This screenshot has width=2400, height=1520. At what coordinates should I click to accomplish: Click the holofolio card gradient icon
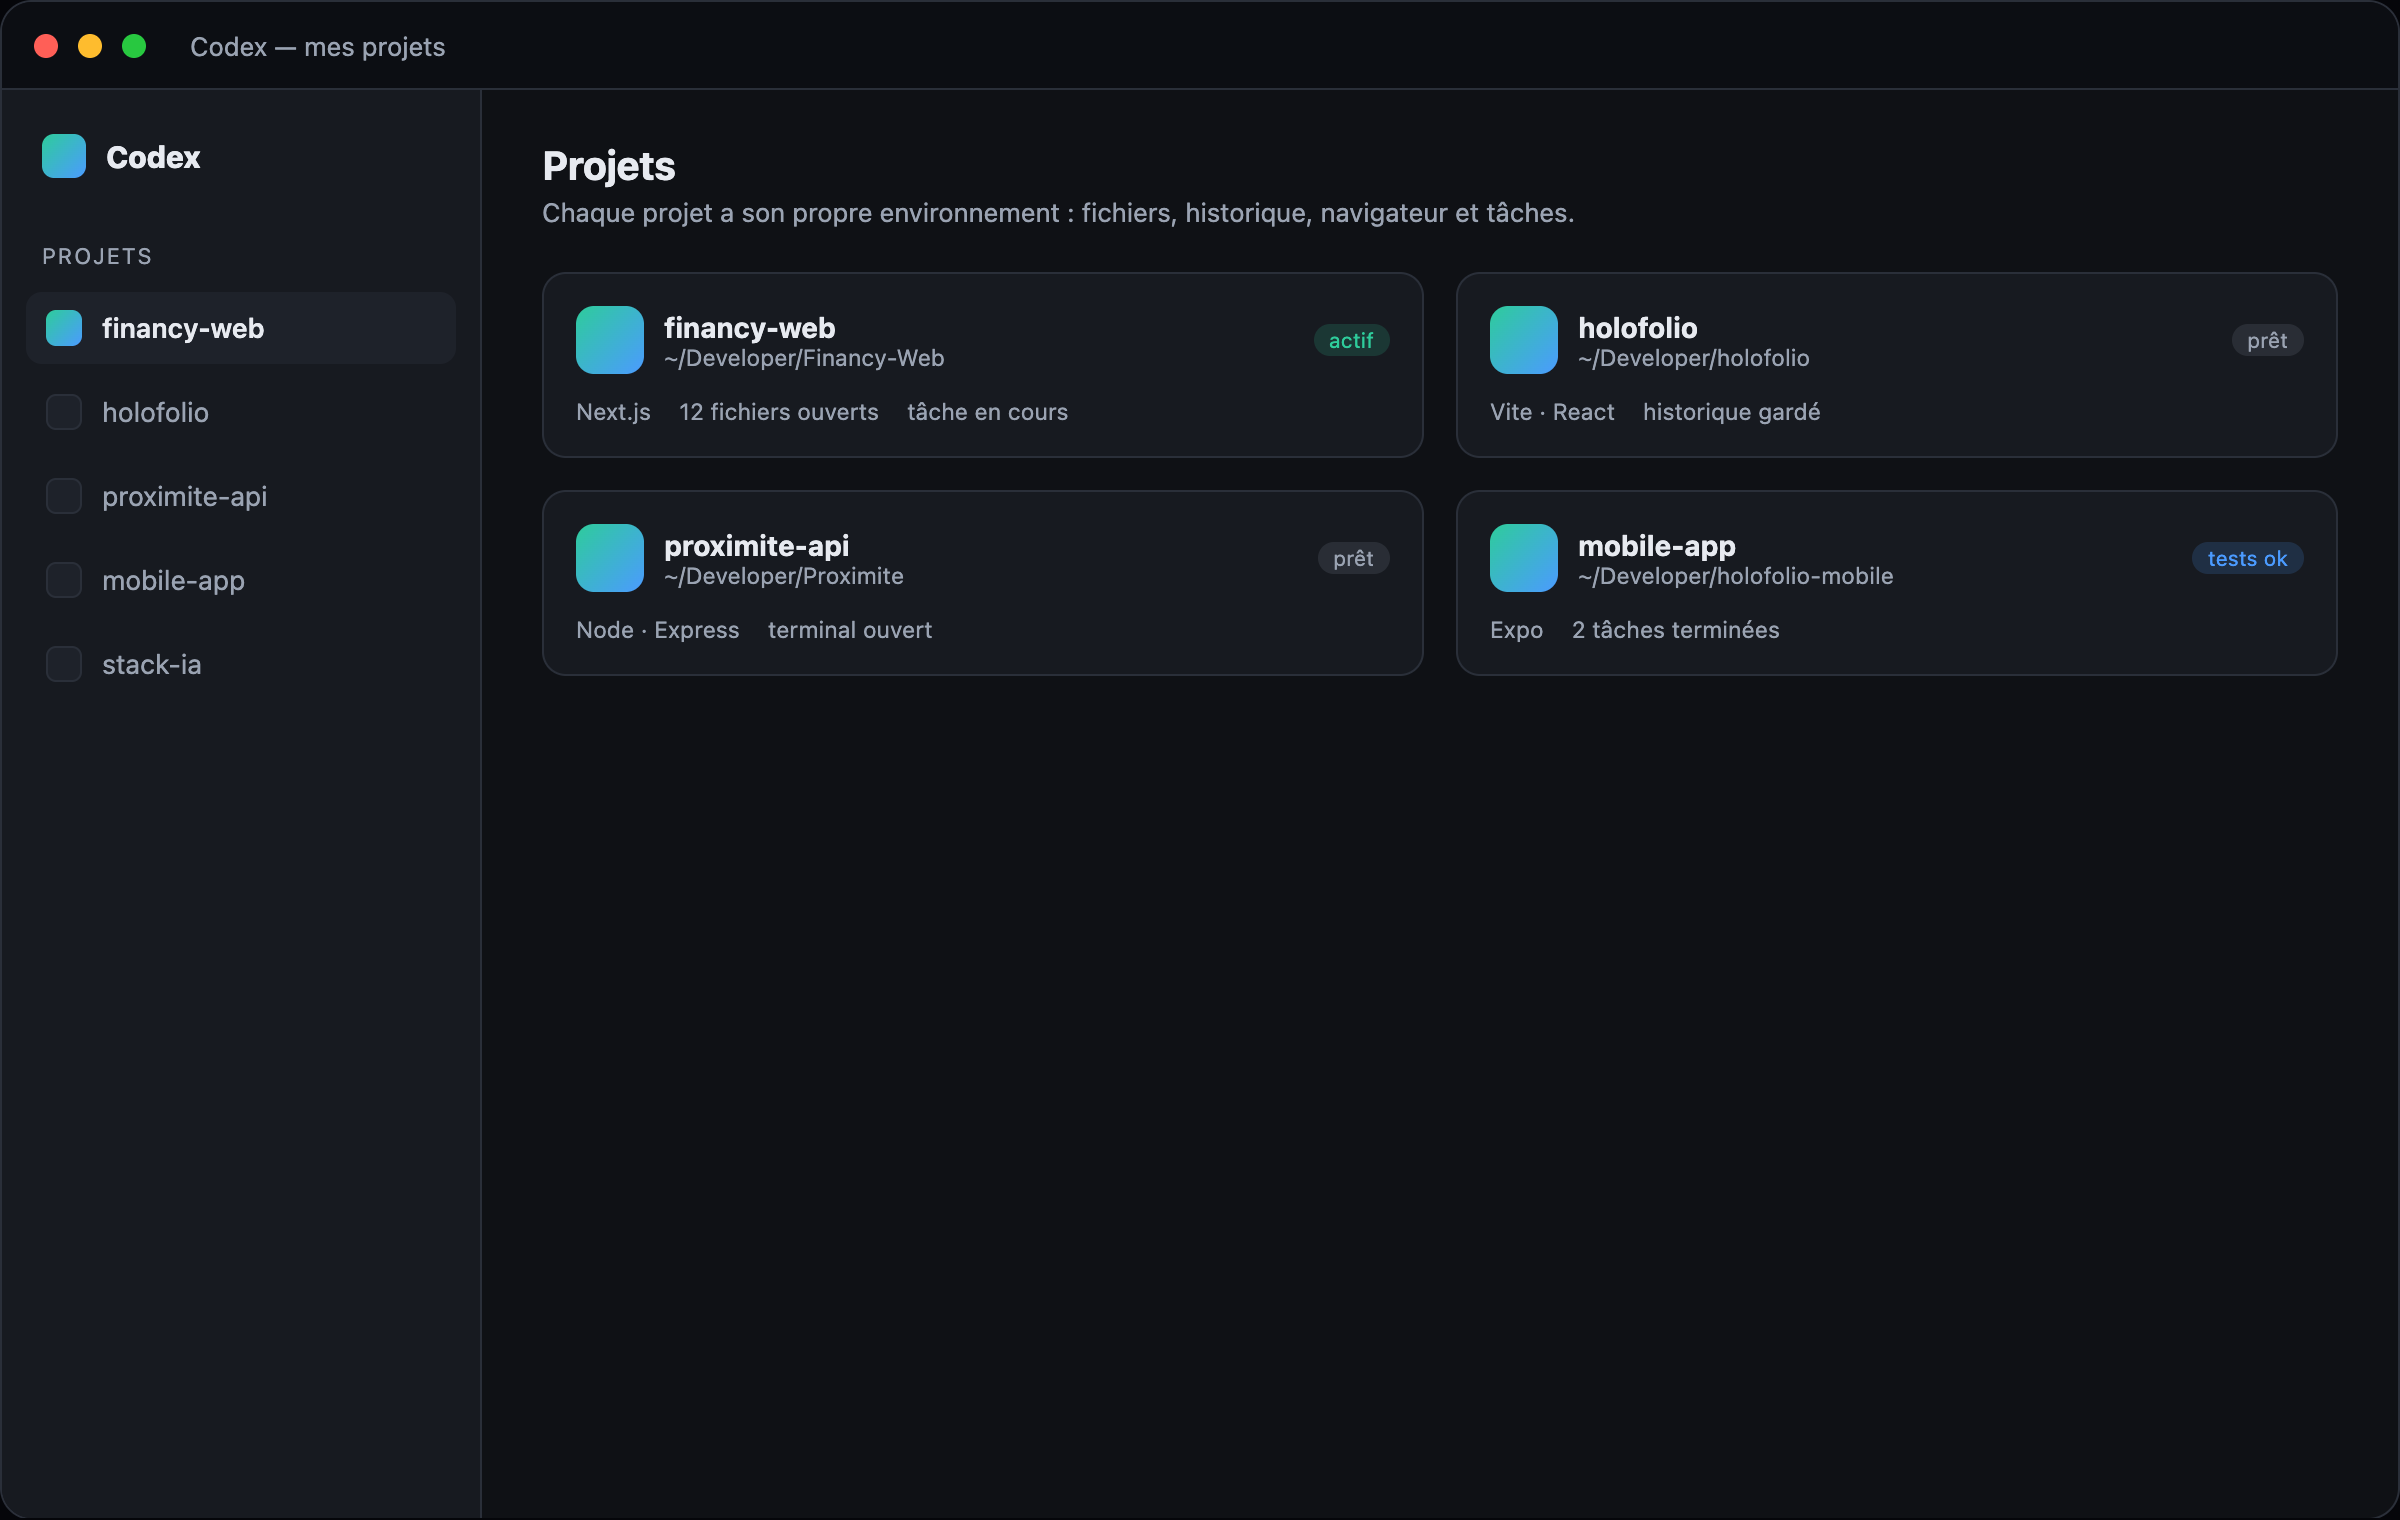1524,340
